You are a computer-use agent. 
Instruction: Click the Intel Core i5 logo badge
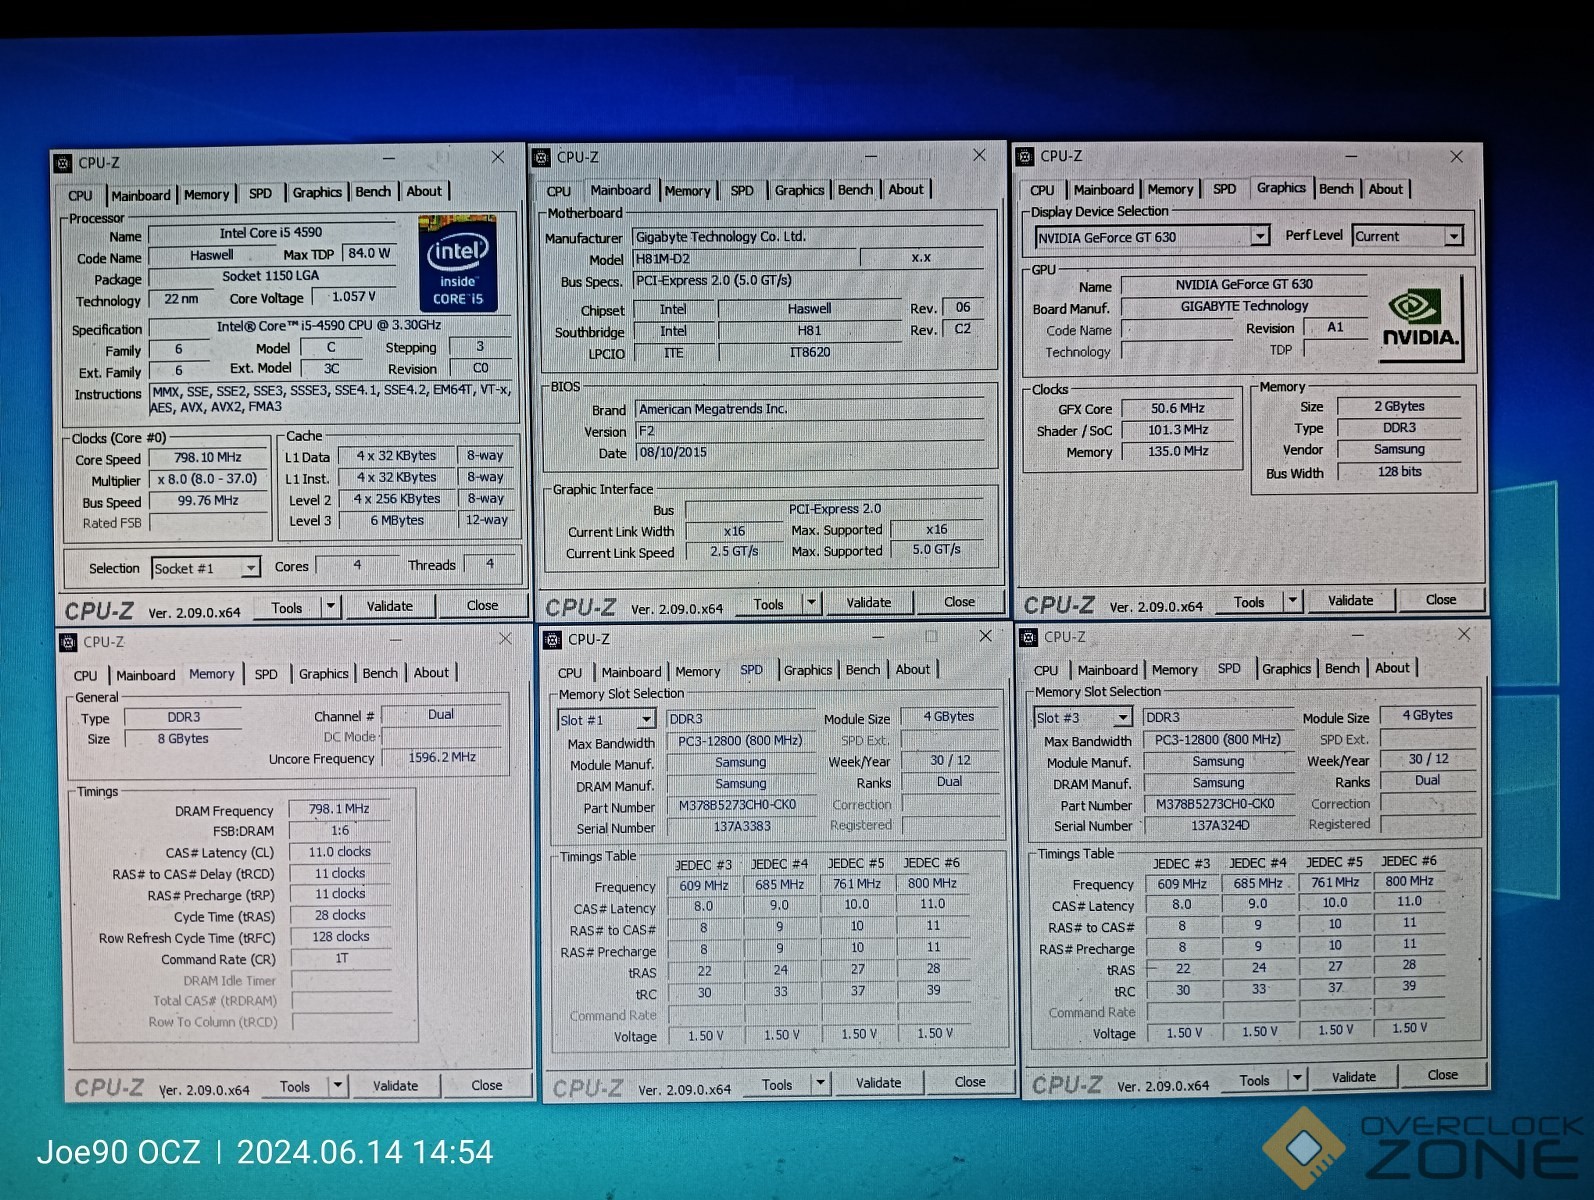[x=457, y=264]
